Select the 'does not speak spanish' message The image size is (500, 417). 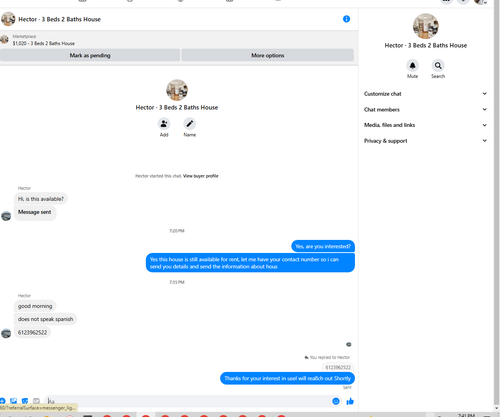pyautogui.click(x=45, y=319)
